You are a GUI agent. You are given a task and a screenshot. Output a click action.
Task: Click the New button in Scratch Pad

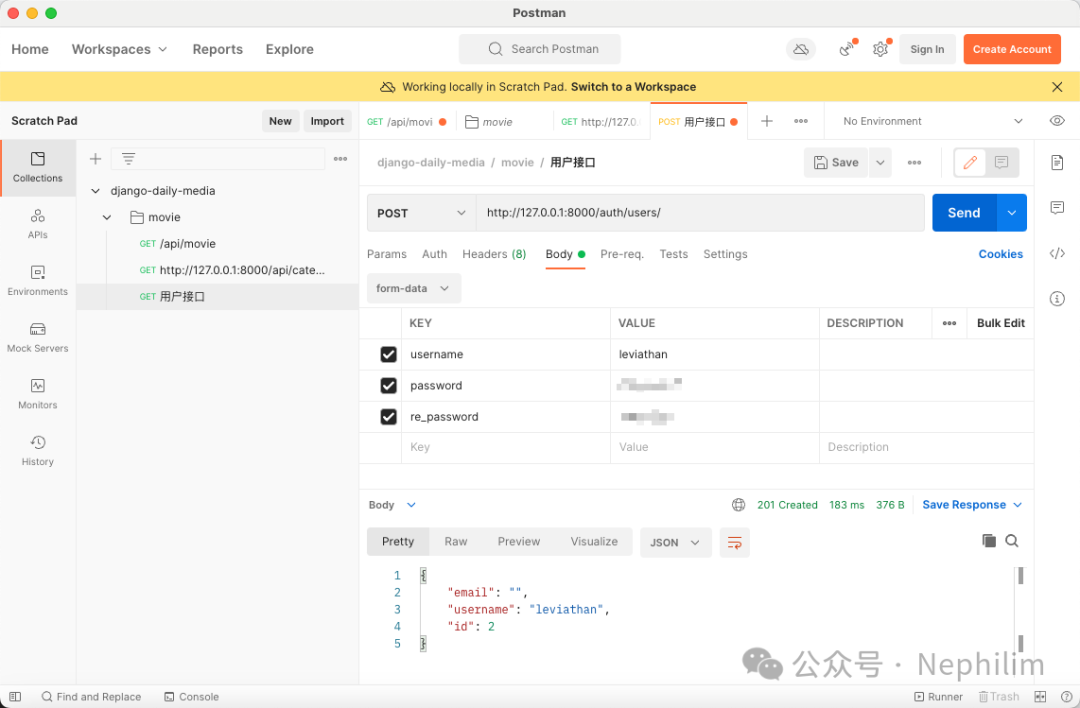tap(280, 121)
